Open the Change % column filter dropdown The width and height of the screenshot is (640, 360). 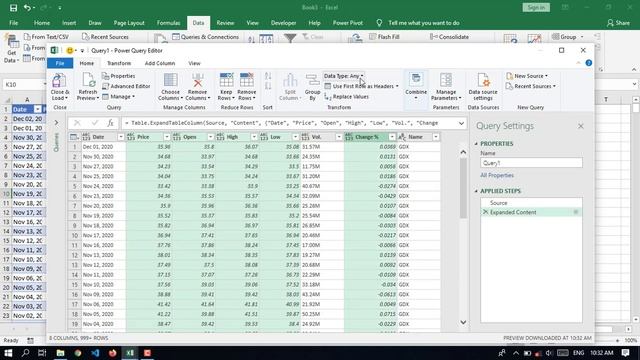tap(392, 137)
